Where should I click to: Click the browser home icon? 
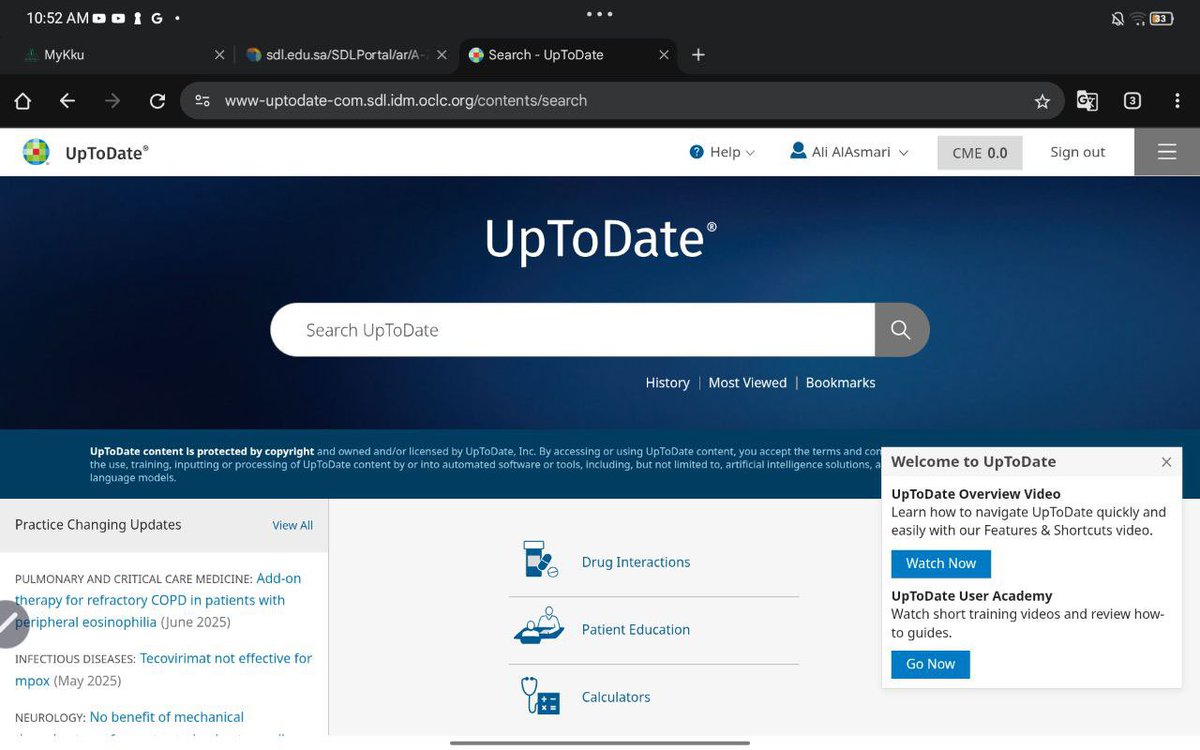23,101
